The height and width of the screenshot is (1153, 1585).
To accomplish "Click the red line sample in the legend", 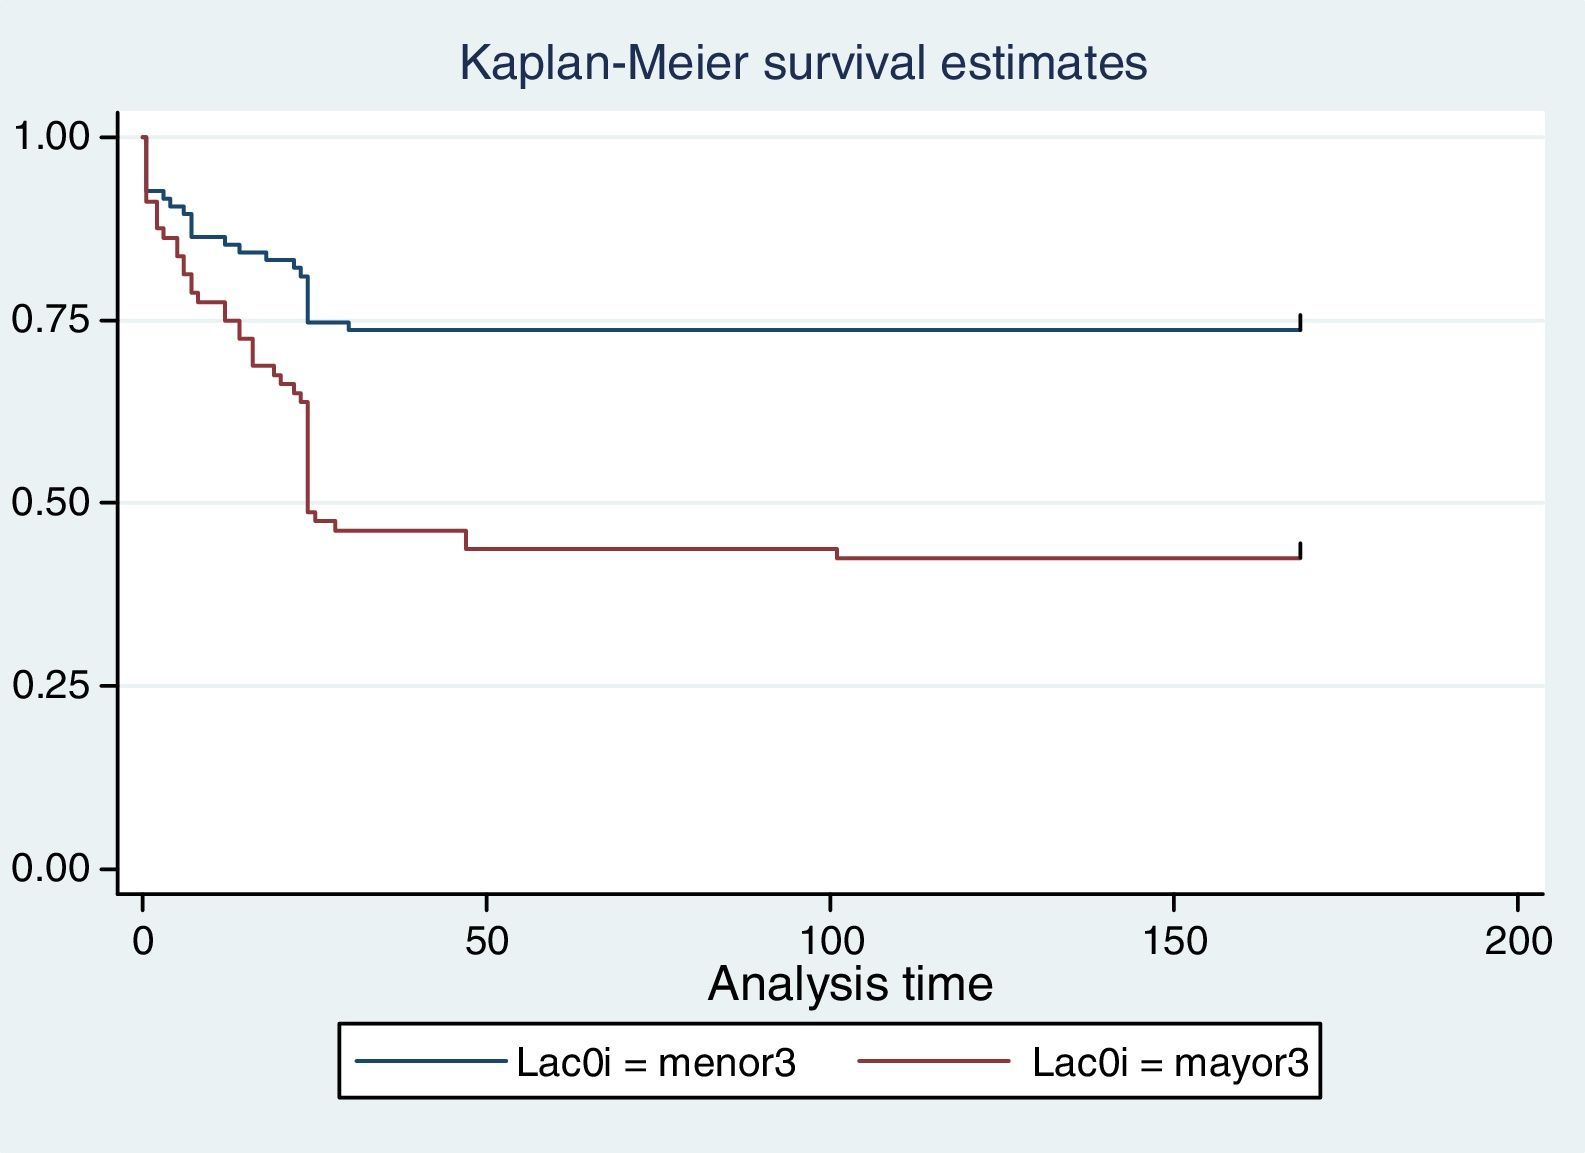I will point(933,1062).
